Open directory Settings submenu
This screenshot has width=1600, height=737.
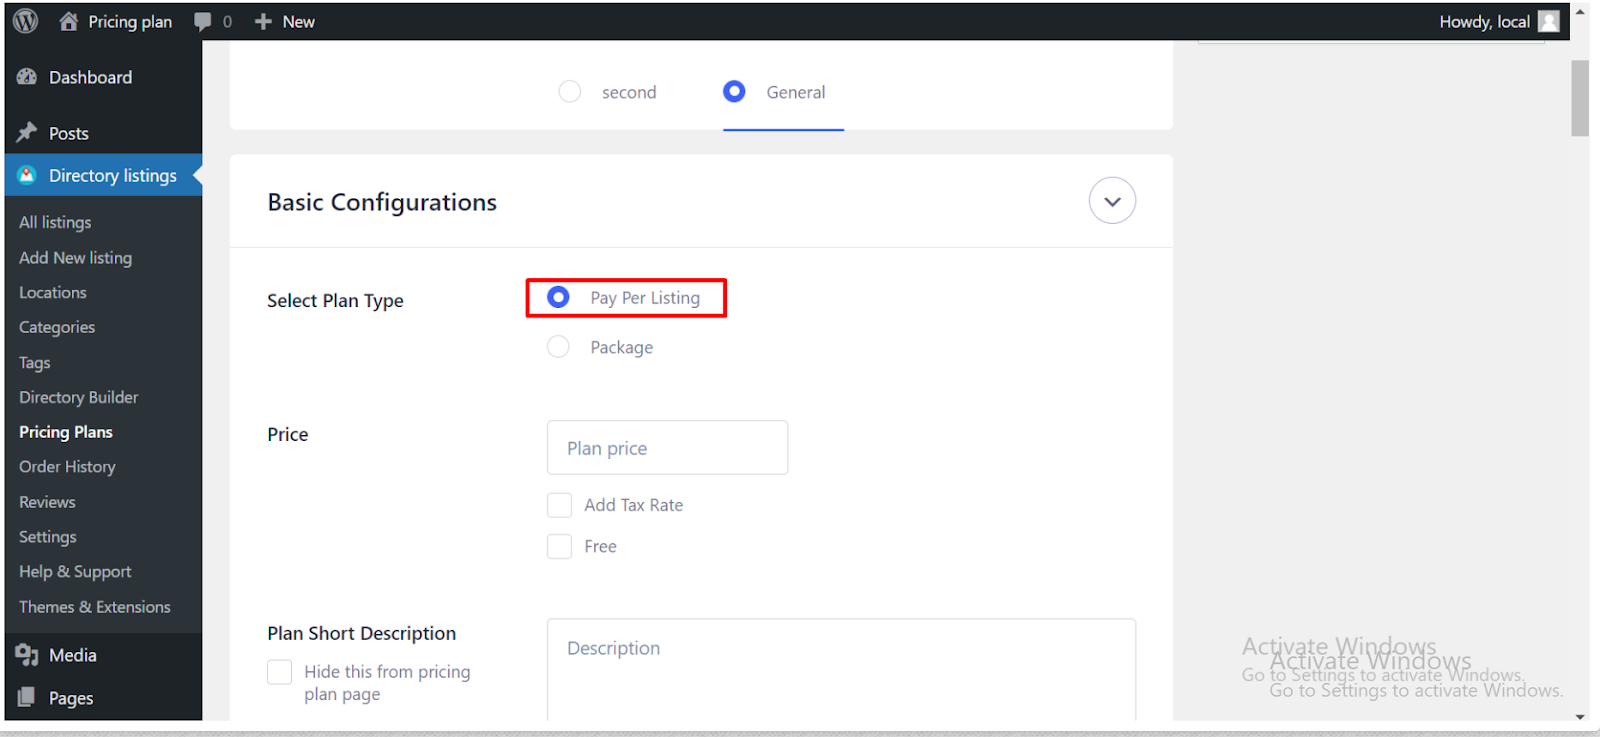click(x=47, y=537)
